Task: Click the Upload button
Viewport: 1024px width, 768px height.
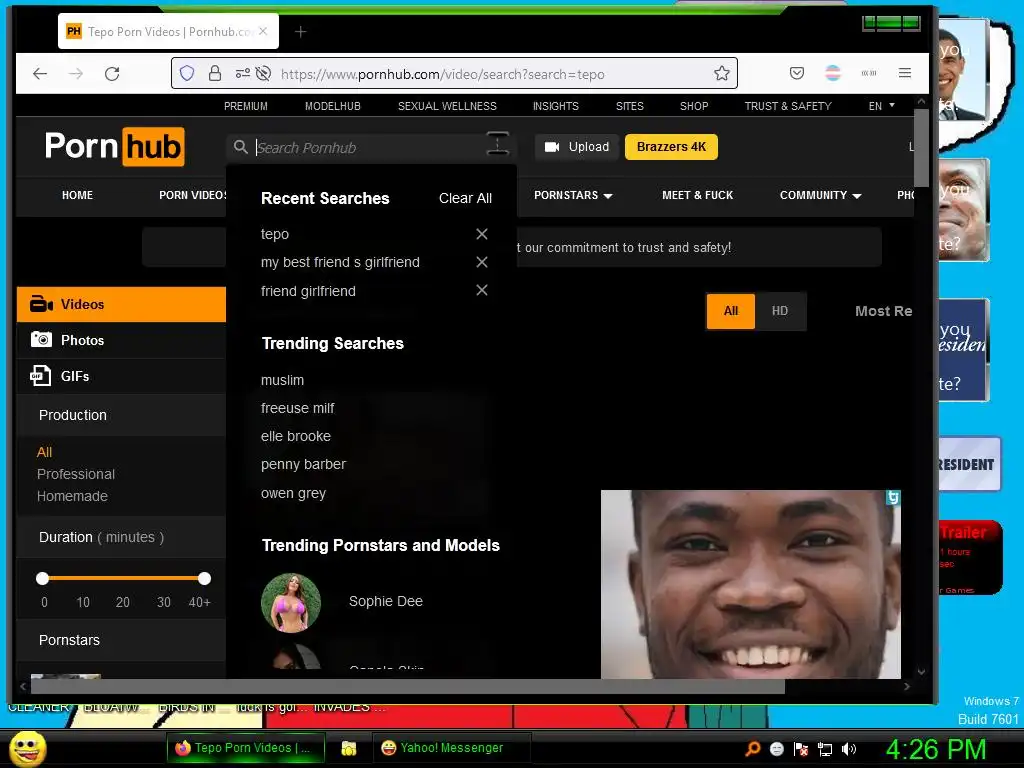Action: point(577,147)
